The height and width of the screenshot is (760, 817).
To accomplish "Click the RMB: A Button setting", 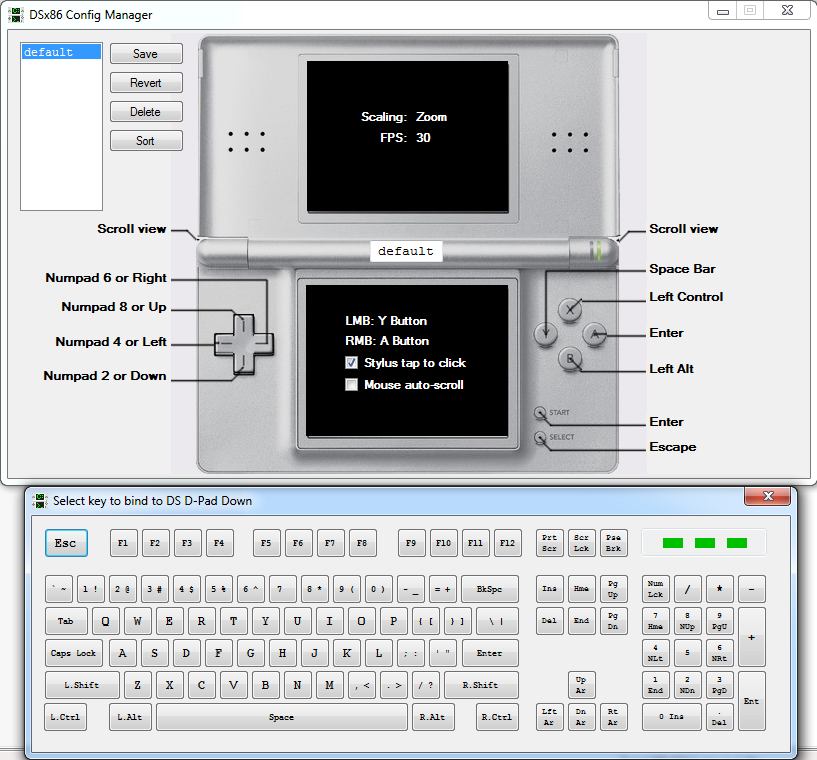I will (x=387, y=341).
